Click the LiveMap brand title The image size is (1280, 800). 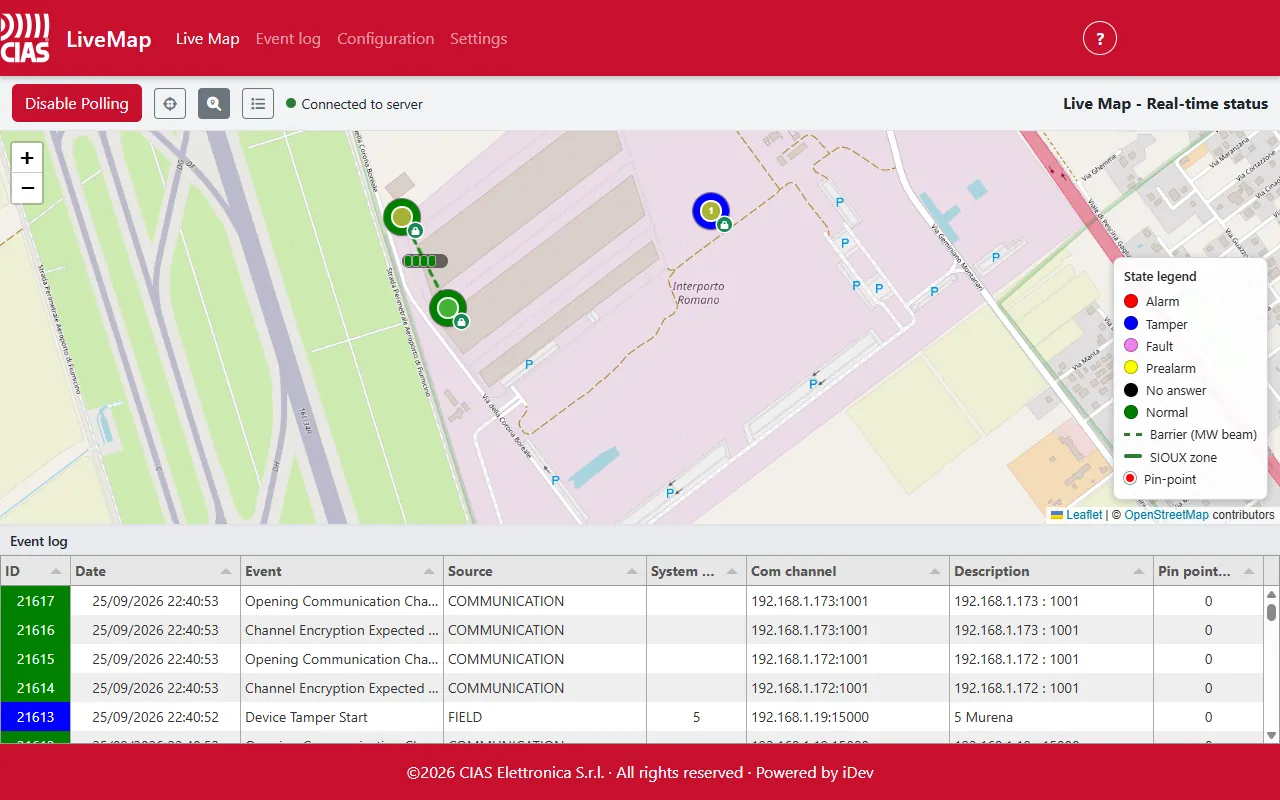109,39
